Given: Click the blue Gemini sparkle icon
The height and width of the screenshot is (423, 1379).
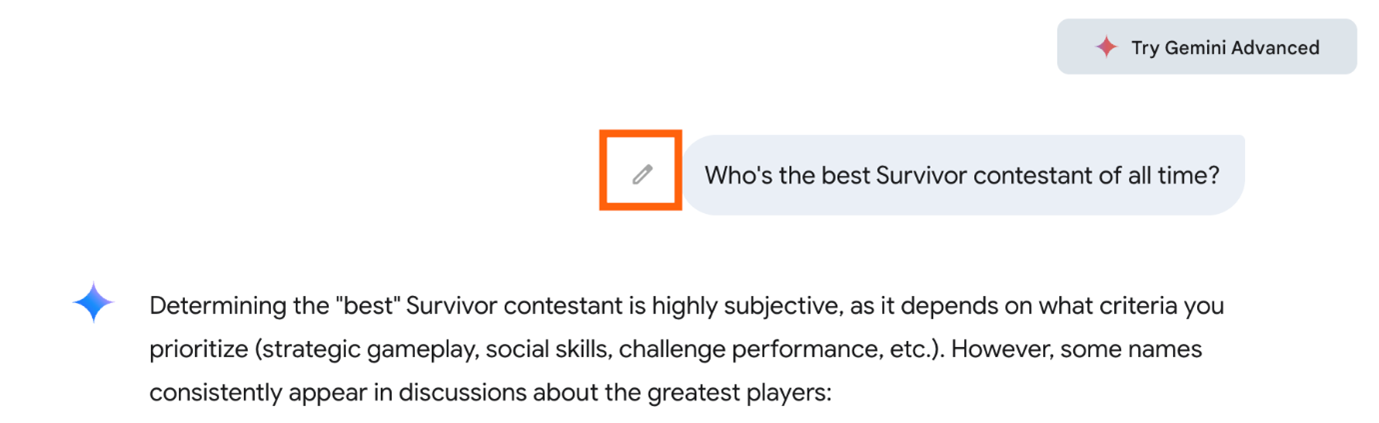Looking at the screenshot, I should (x=93, y=302).
